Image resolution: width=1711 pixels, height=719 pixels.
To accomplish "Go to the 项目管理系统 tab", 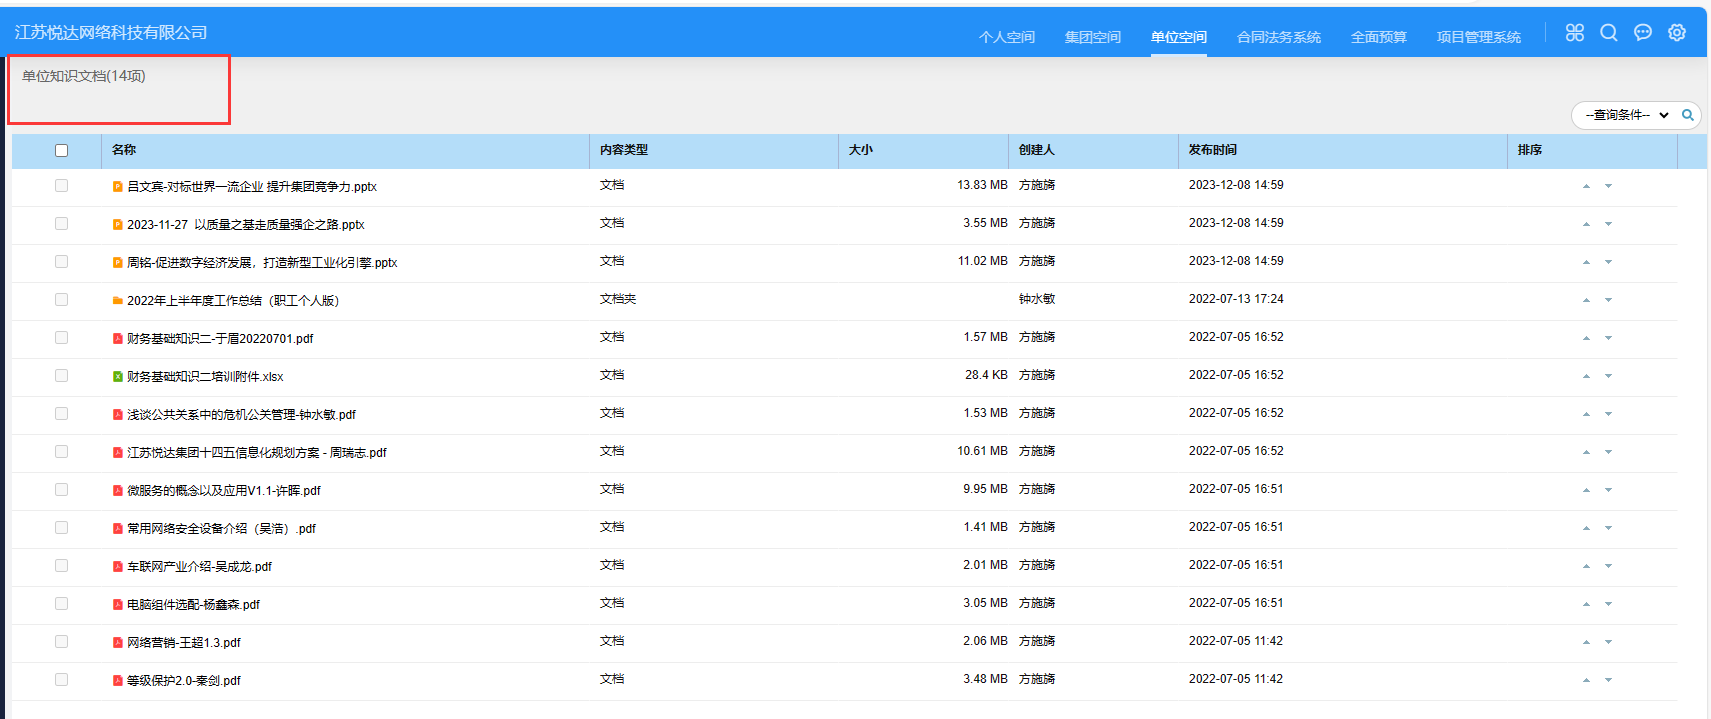I will (1478, 37).
